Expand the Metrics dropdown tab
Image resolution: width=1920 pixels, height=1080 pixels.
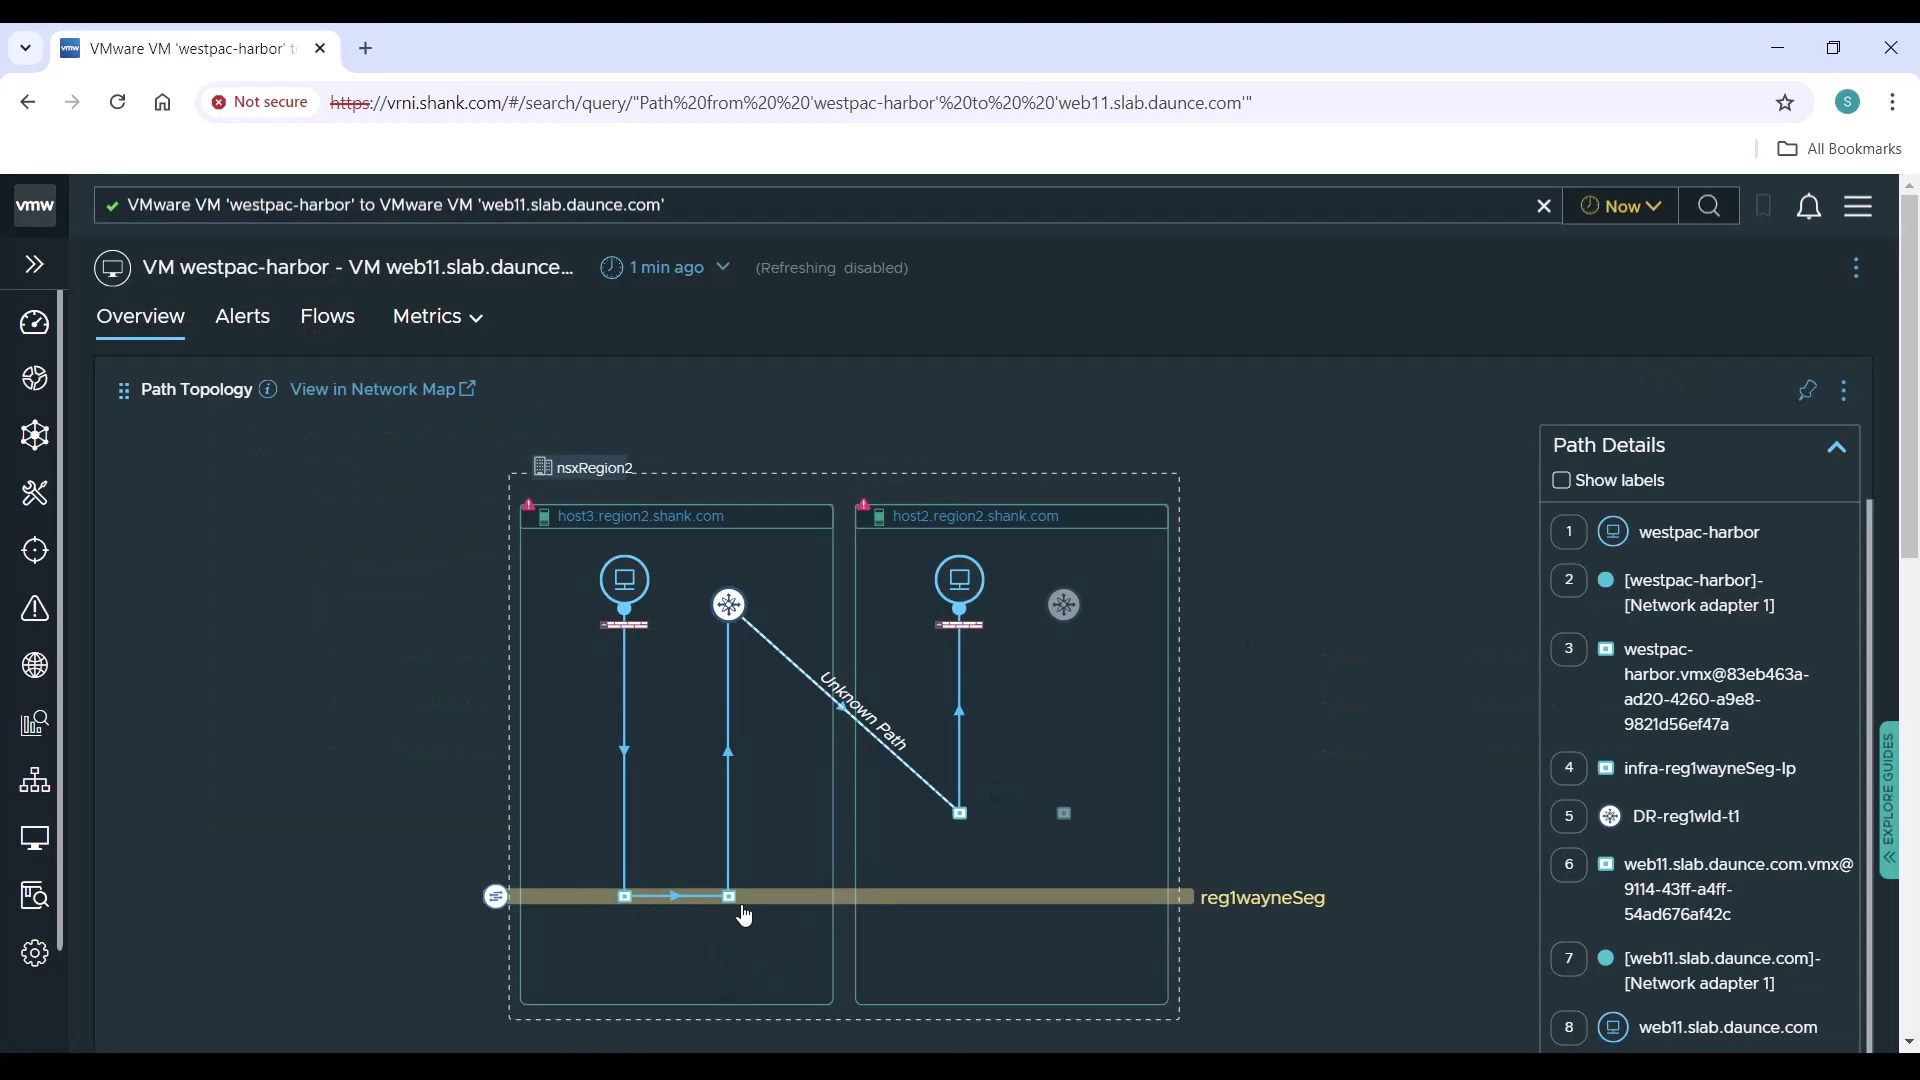click(x=437, y=316)
